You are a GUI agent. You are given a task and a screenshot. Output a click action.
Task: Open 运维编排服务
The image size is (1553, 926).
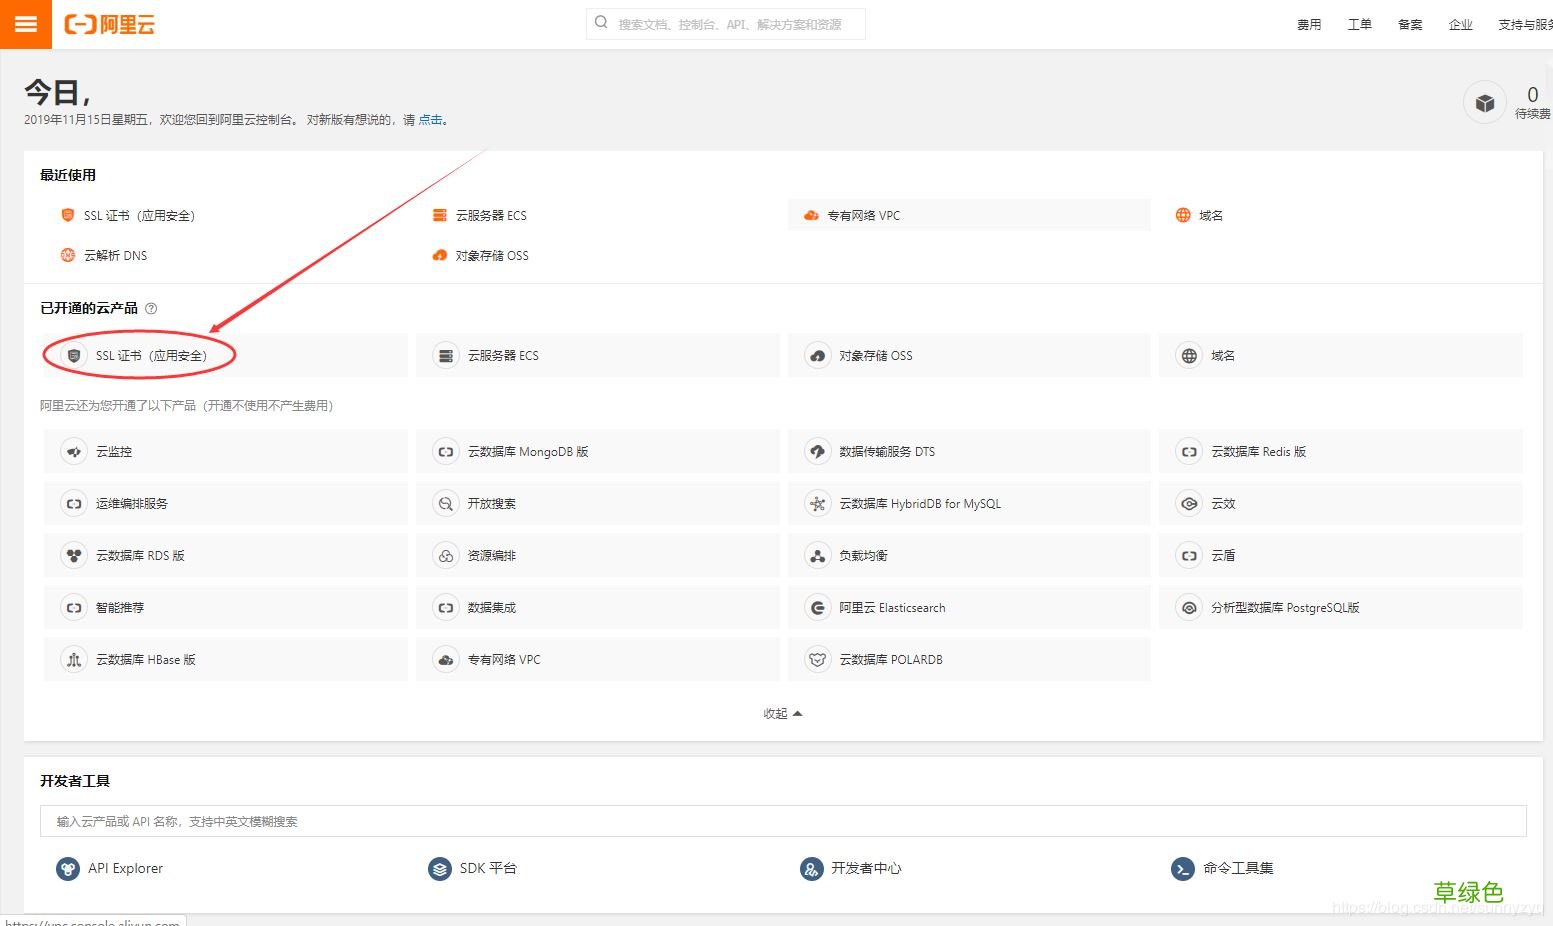226,503
